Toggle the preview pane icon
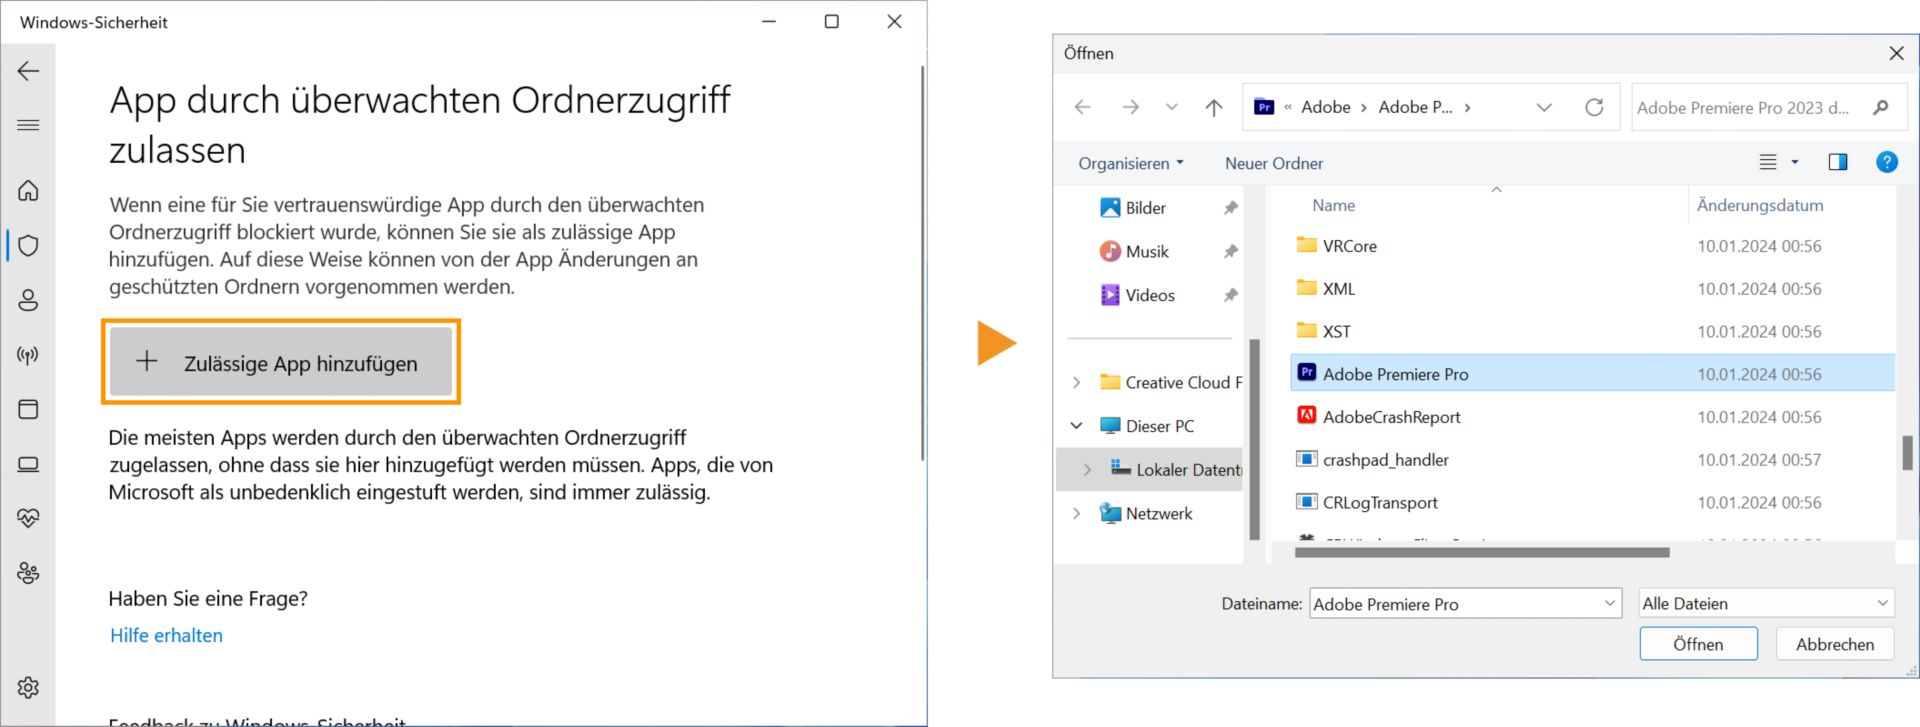1920x727 pixels. point(1838,162)
